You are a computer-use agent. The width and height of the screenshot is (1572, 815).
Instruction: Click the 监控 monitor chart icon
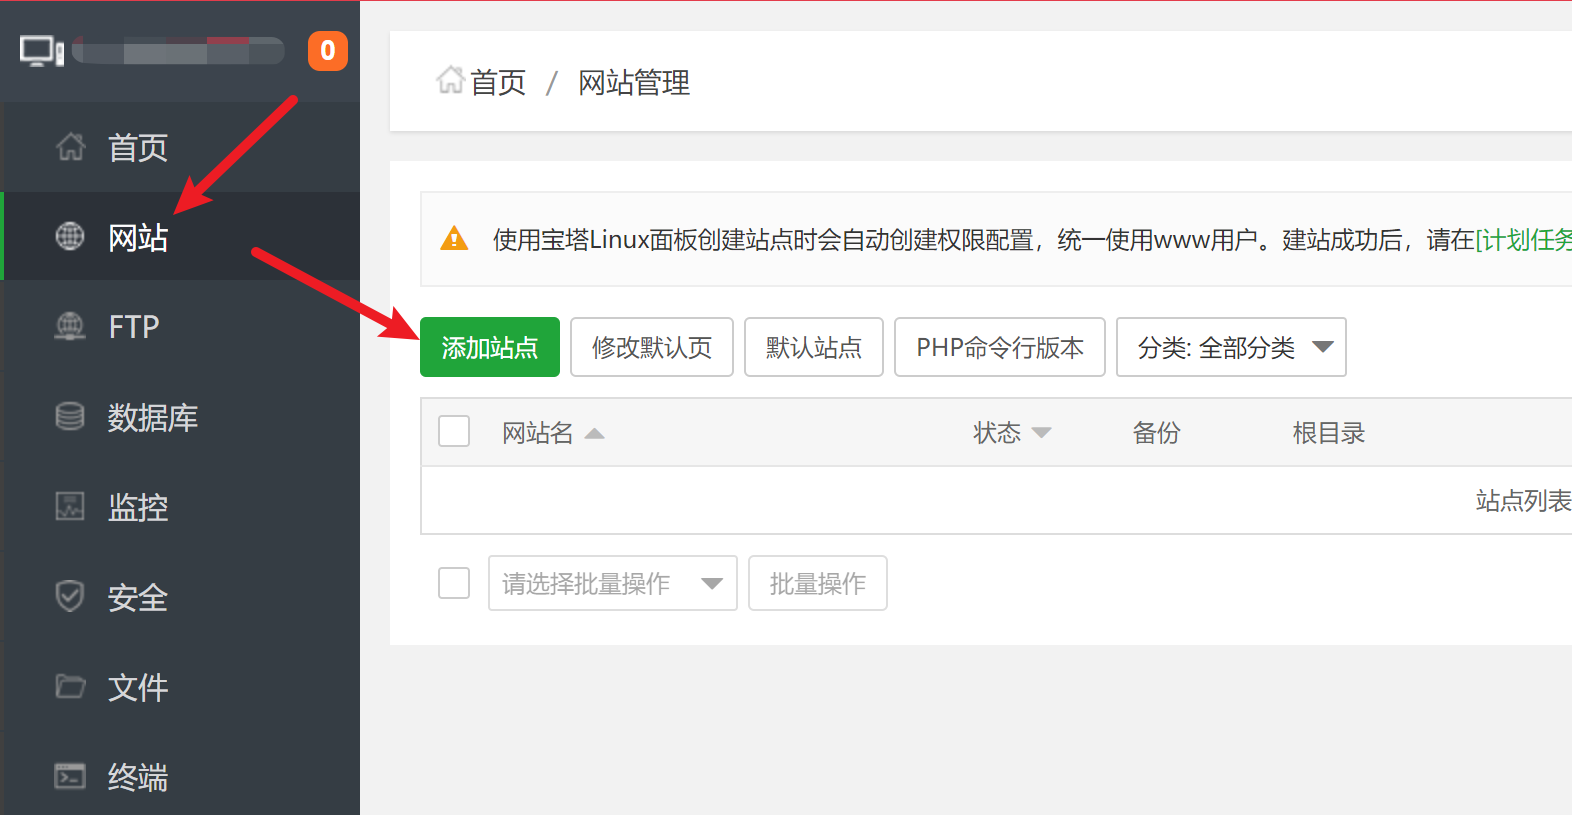click(x=70, y=506)
